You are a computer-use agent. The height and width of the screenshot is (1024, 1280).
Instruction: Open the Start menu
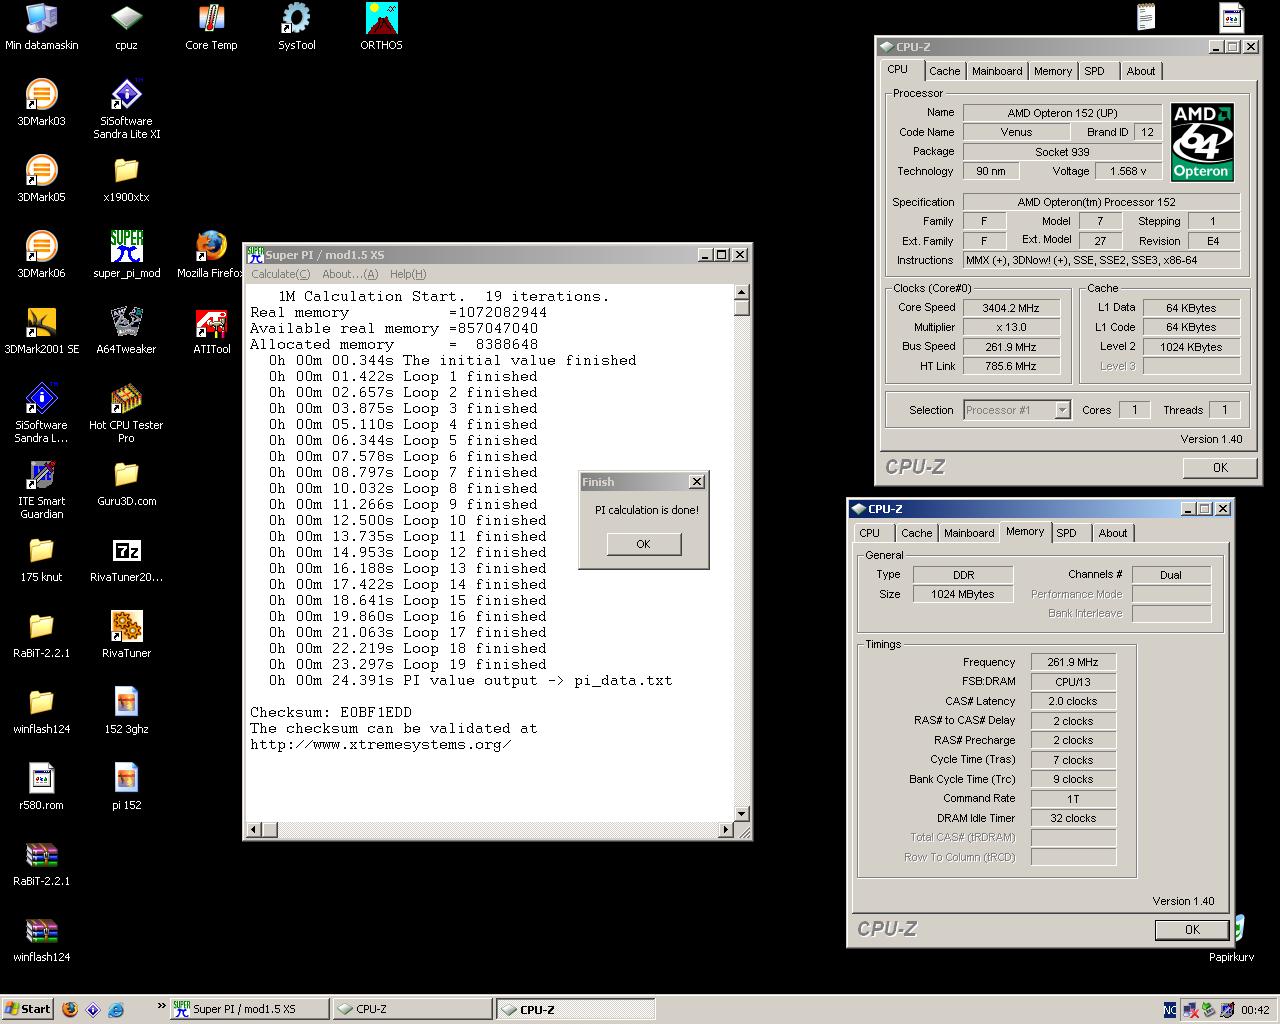pos(27,1009)
